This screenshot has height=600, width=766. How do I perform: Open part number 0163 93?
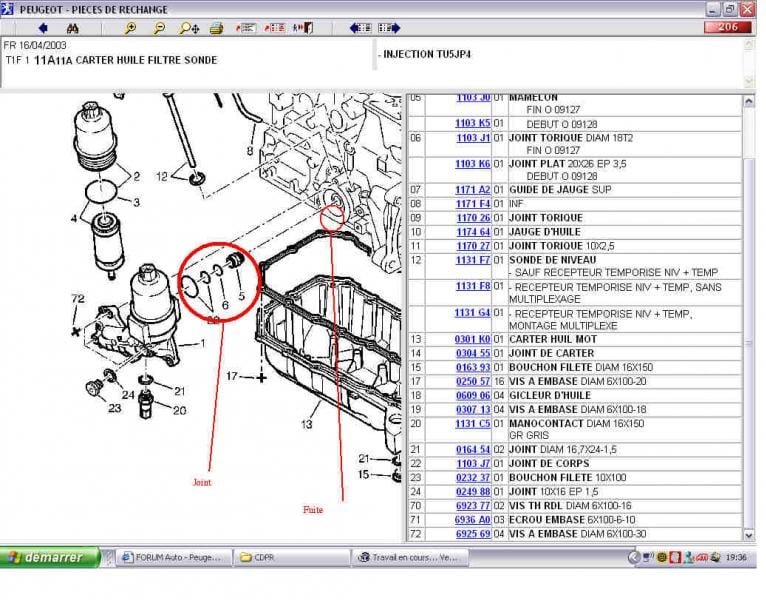point(473,367)
